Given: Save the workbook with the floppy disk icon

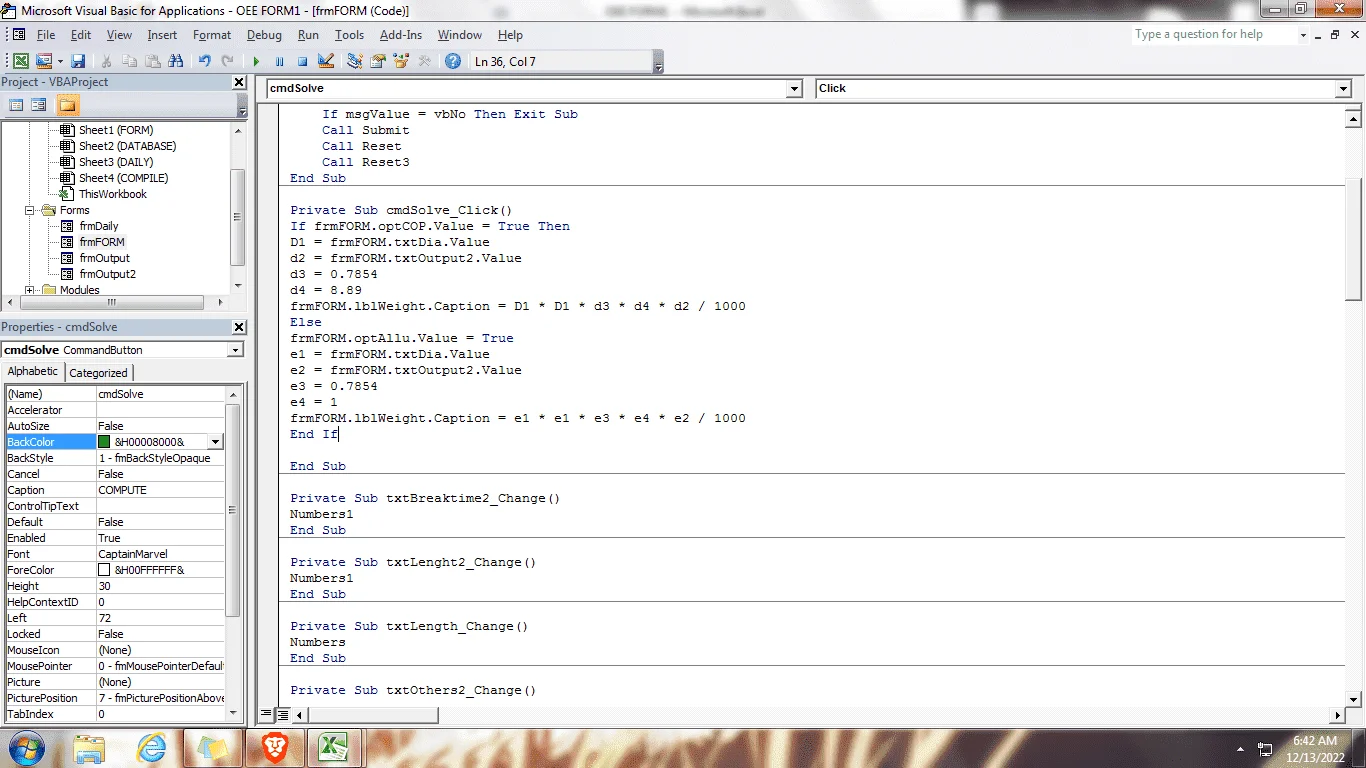Looking at the screenshot, I should coord(78,61).
